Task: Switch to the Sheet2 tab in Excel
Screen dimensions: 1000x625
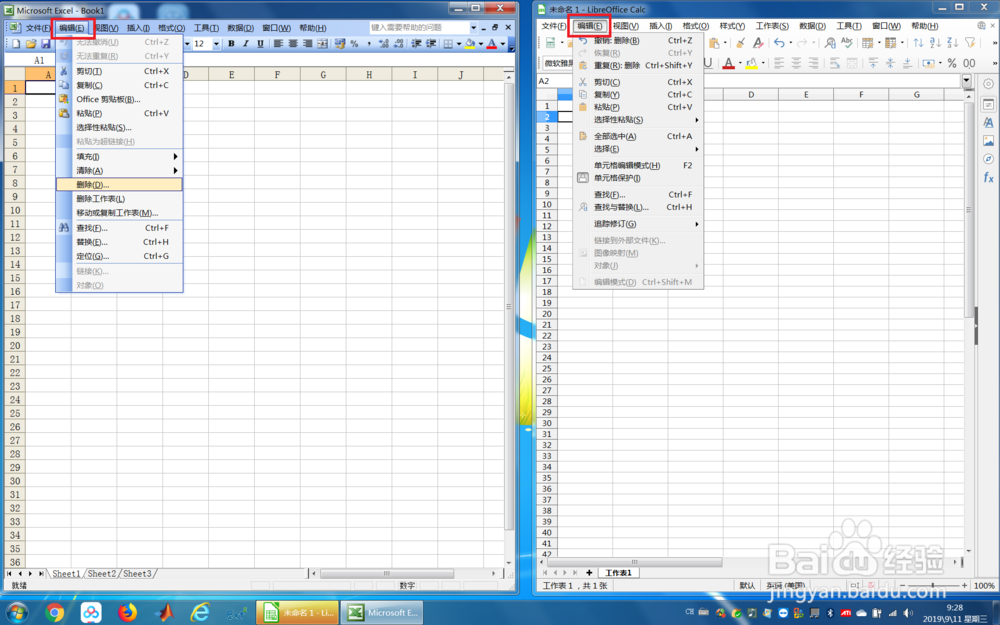Action: pyautogui.click(x=102, y=573)
